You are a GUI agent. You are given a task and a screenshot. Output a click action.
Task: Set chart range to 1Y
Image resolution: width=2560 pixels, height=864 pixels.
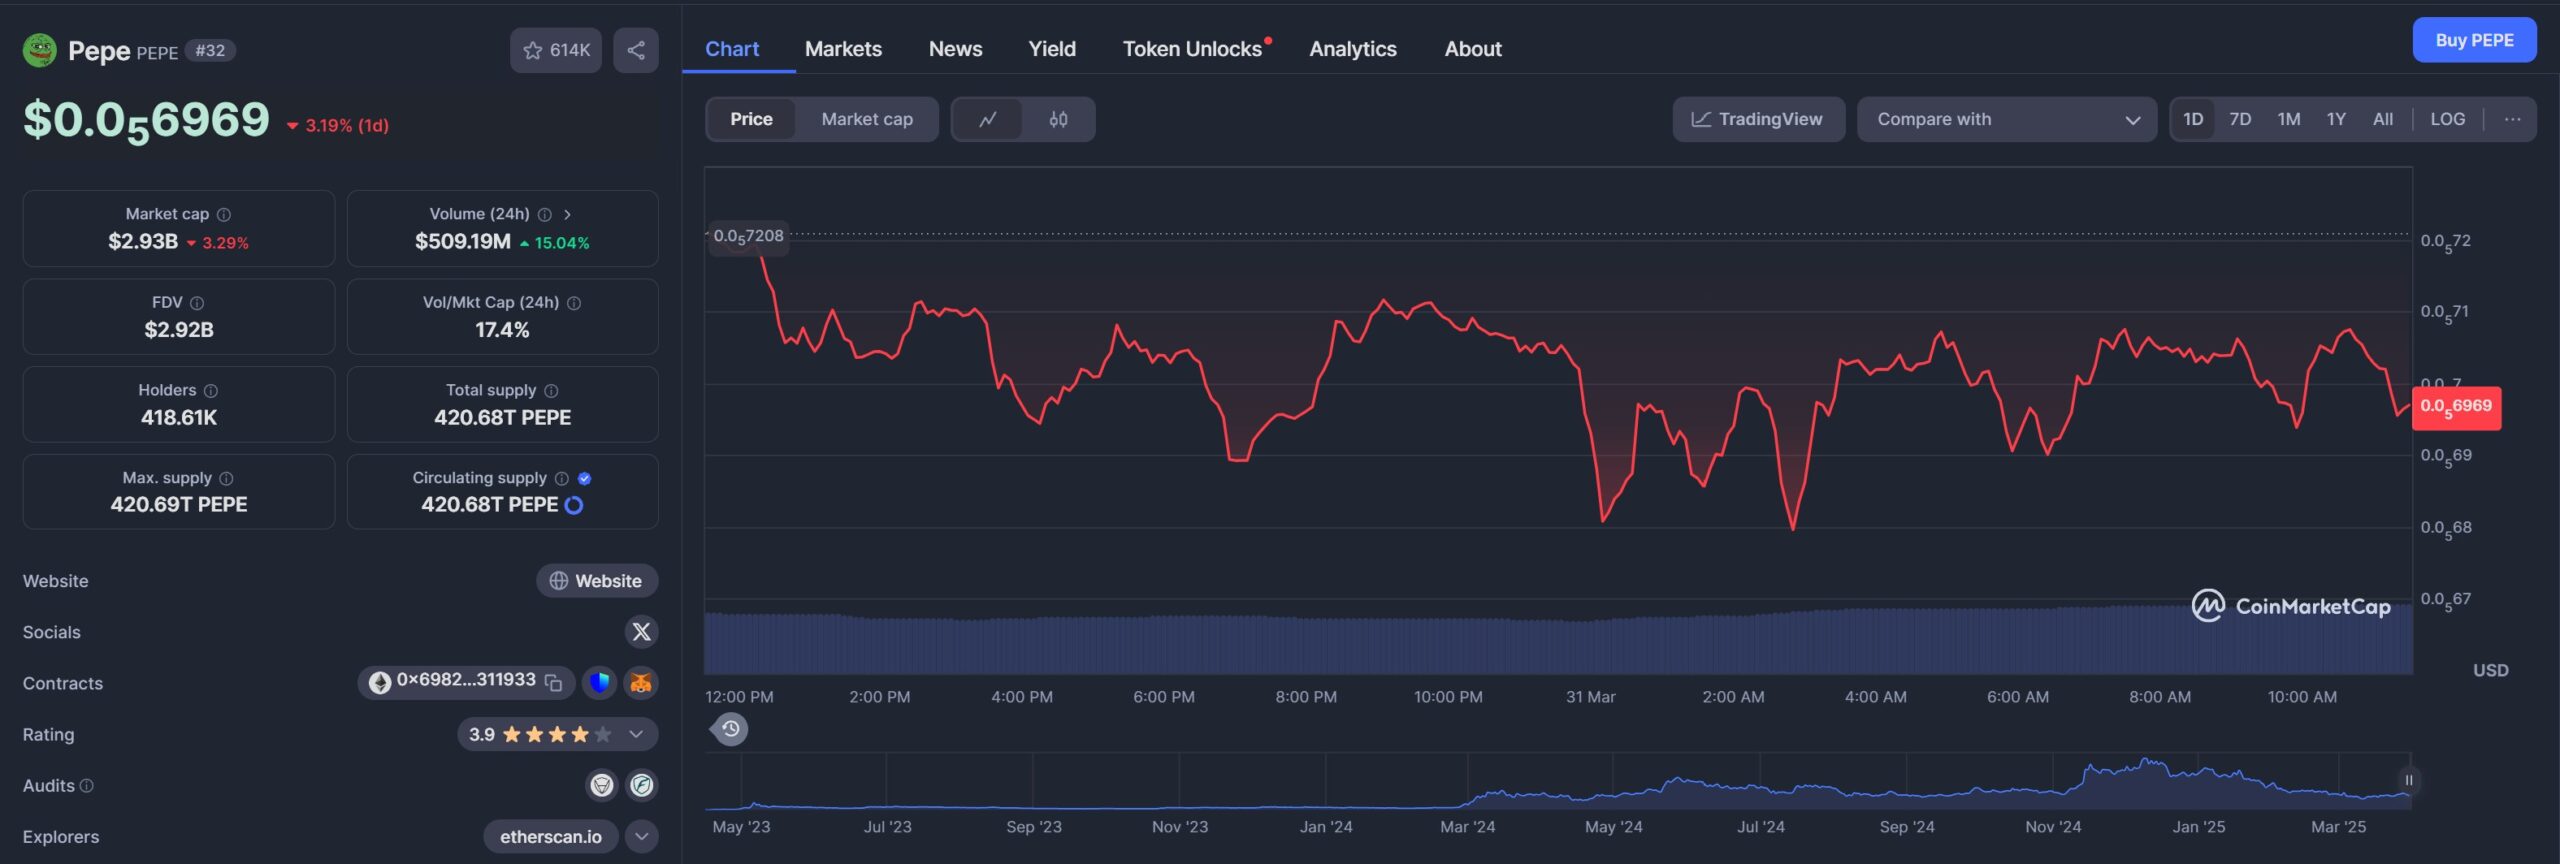tap(2336, 119)
